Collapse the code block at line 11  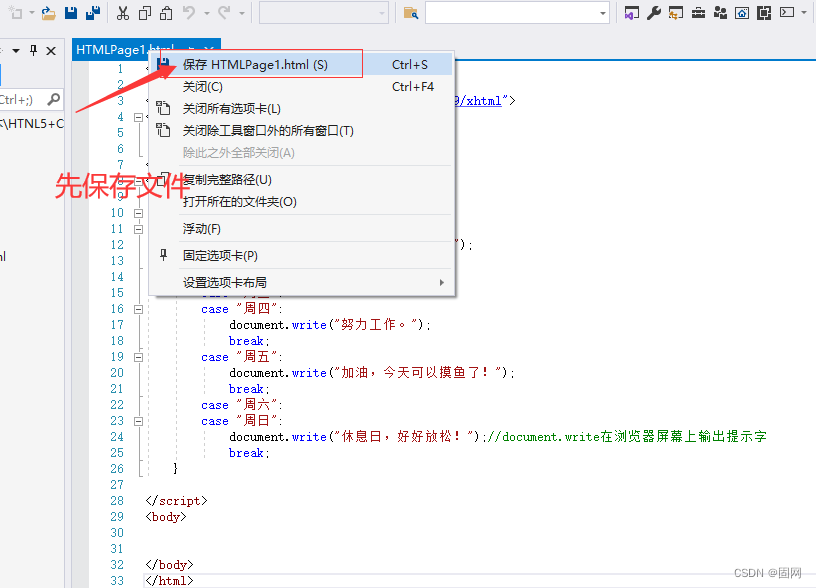138,229
